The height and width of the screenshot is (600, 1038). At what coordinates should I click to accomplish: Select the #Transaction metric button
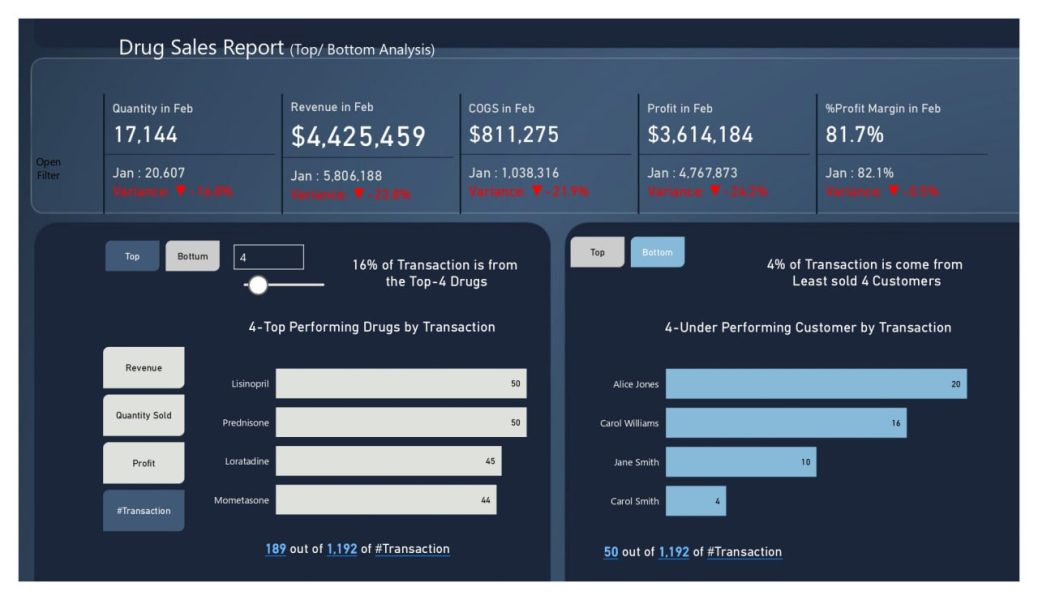click(143, 510)
